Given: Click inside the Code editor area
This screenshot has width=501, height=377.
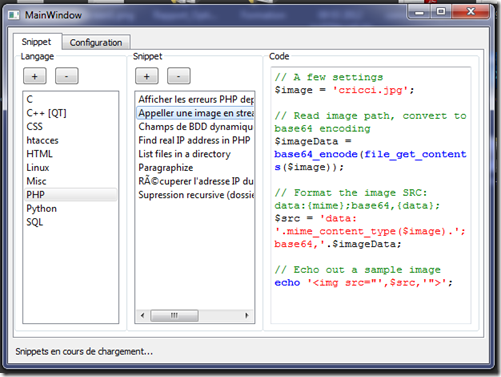Looking at the screenshot, I should click(x=371, y=195).
